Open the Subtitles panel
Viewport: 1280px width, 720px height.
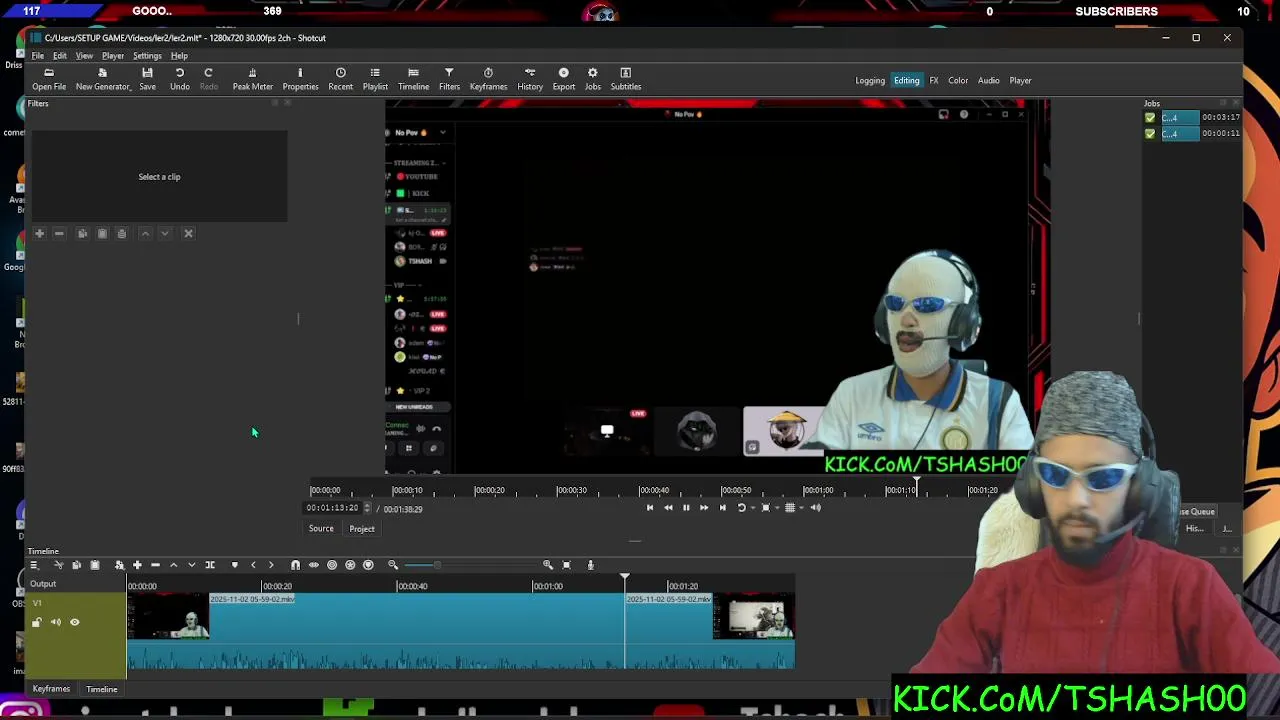click(x=626, y=79)
